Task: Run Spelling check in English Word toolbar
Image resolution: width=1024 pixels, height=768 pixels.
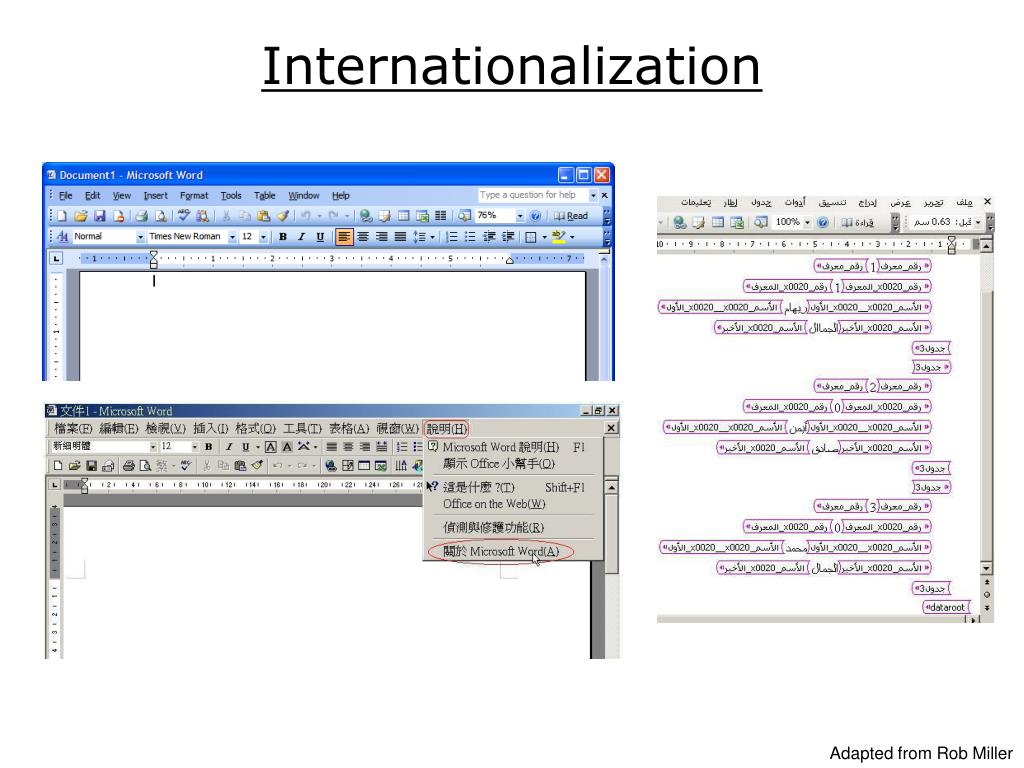Action: (x=184, y=215)
